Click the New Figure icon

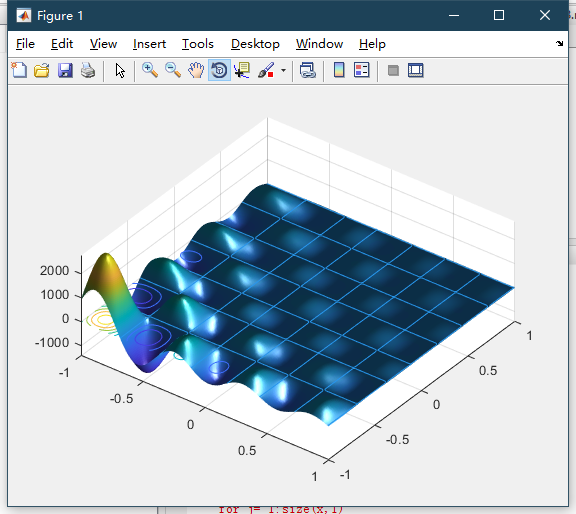[x=19, y=70]
